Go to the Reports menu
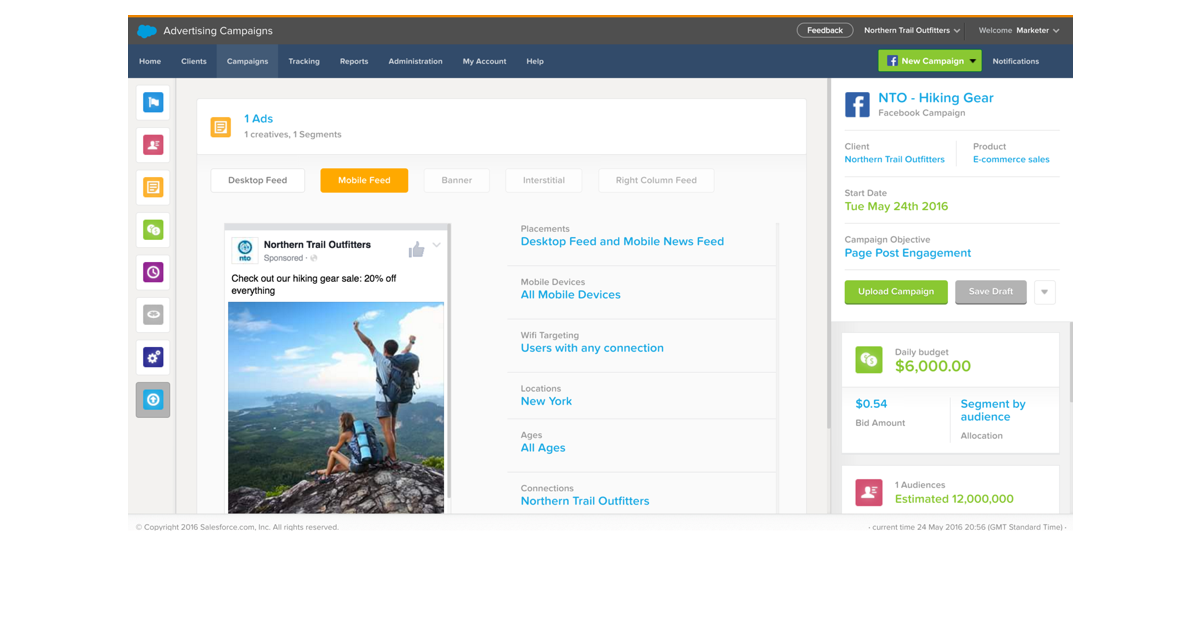 (354, 61)
